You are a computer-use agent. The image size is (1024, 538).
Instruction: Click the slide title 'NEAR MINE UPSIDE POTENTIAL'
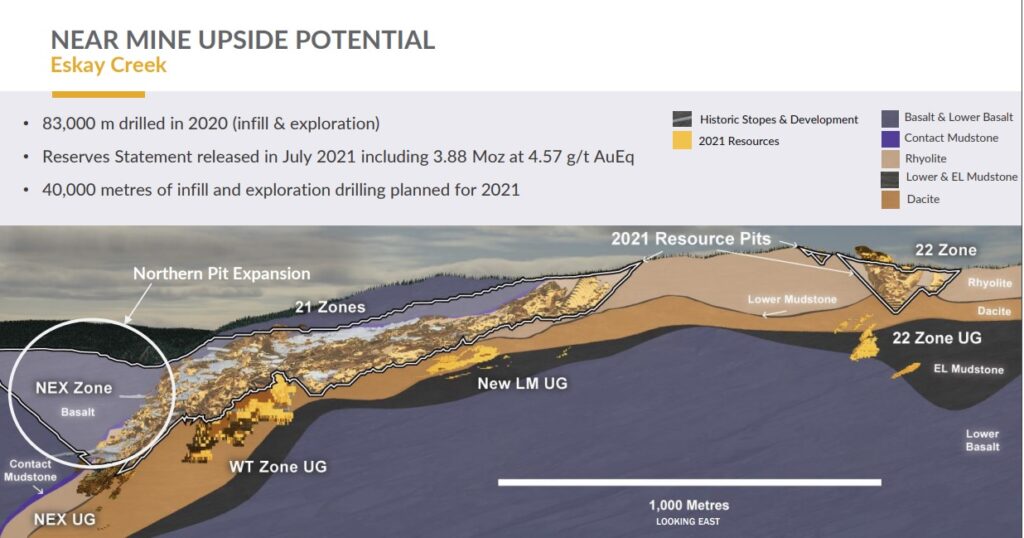tap(242, 40)
